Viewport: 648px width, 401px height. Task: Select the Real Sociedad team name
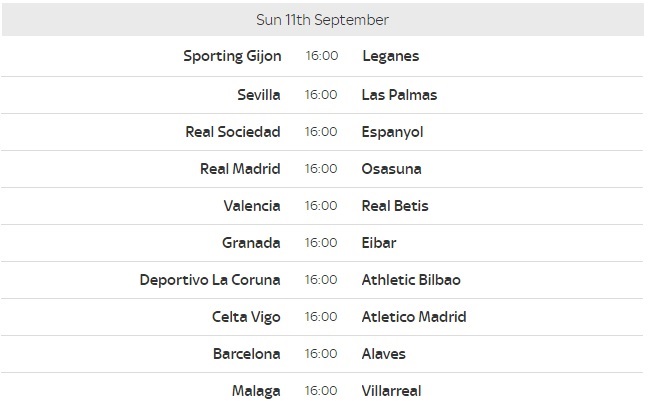click(x=233, y=131)
